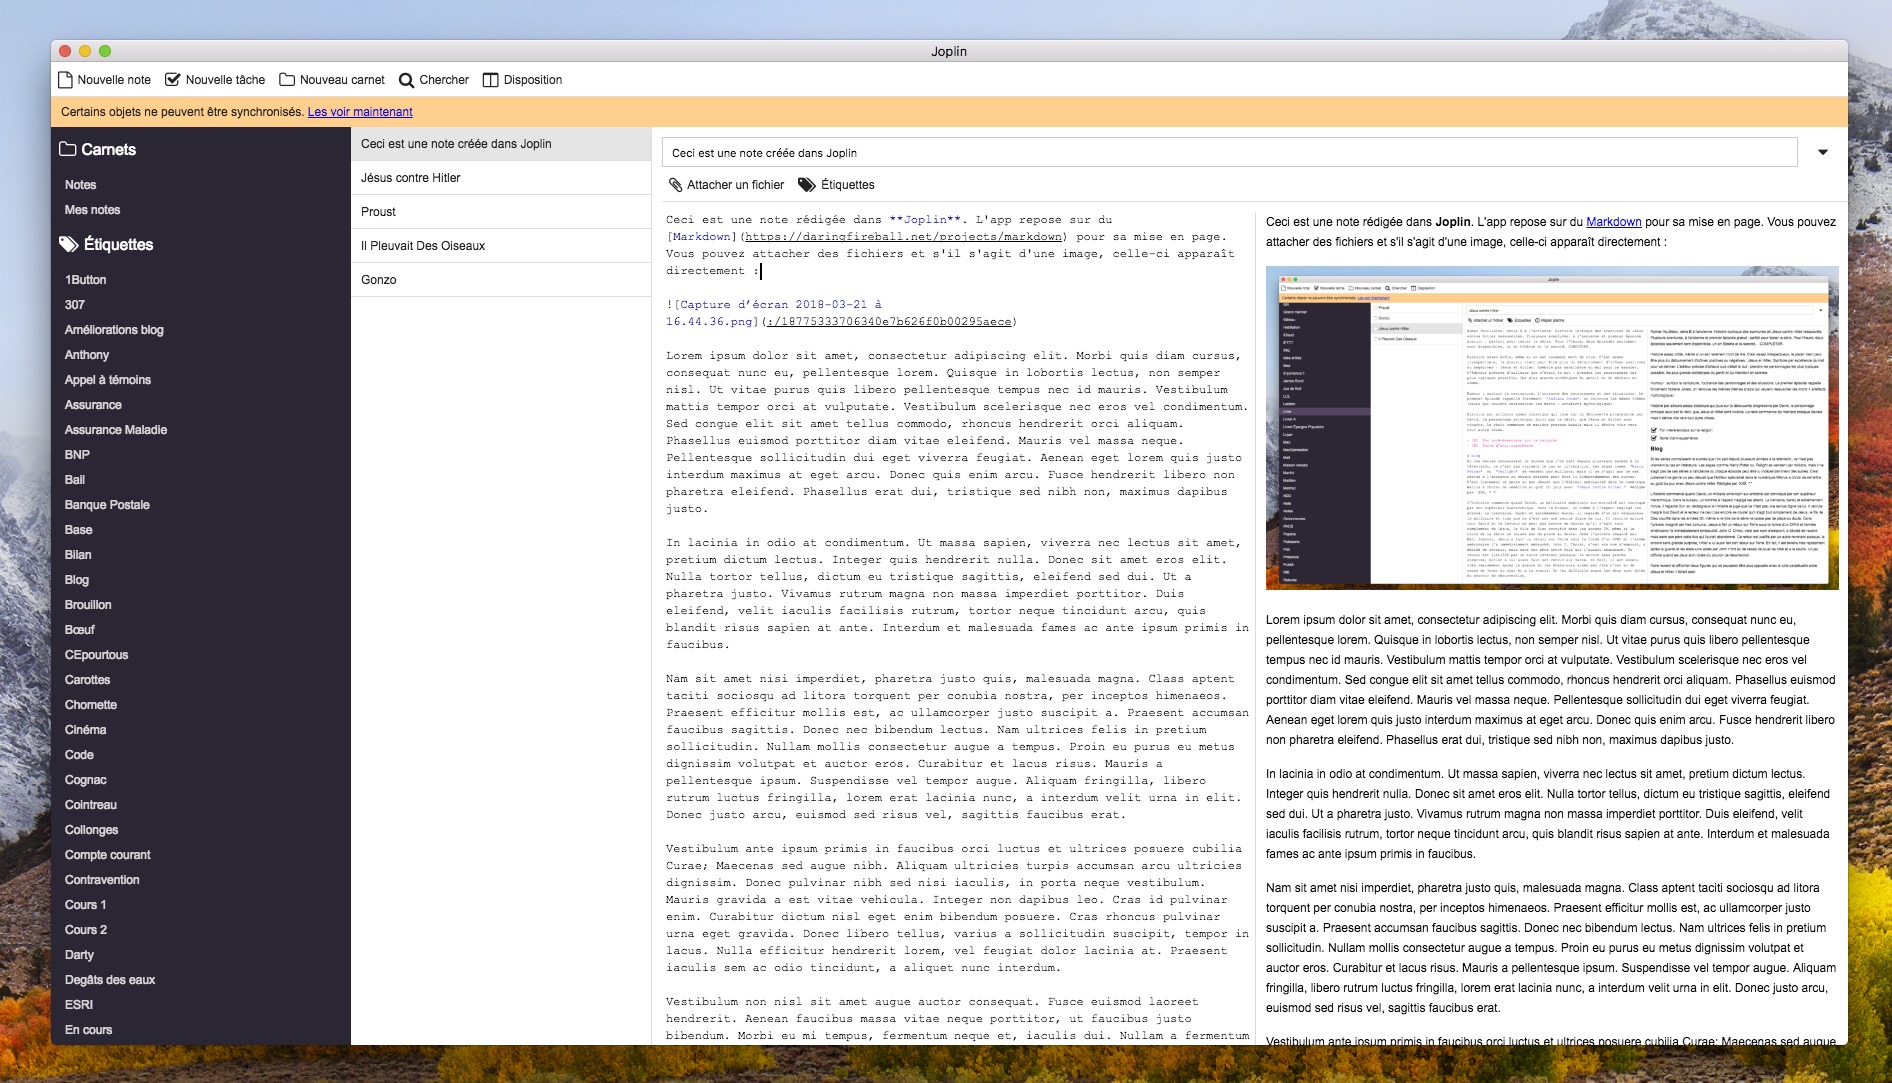Open note 'Il Pleuvait Des Oiseaux'
This screenshot has width=1892, height=1083.
(x=501, y=246)
